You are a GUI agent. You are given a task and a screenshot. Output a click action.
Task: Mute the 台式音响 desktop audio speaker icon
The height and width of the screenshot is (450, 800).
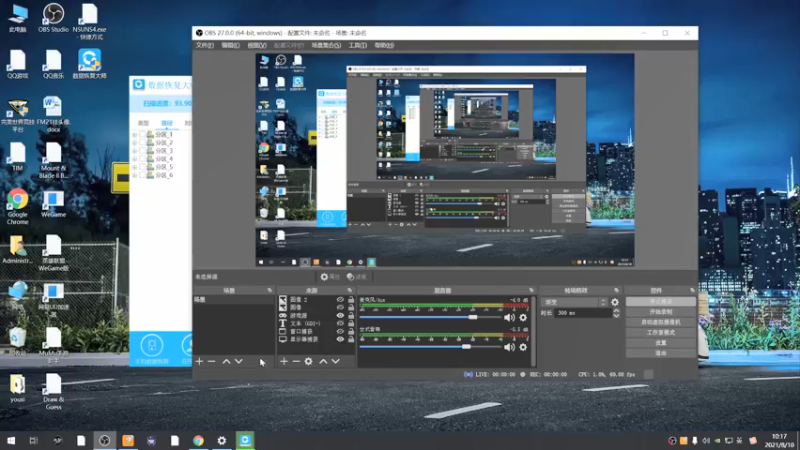tap(509, 347)
